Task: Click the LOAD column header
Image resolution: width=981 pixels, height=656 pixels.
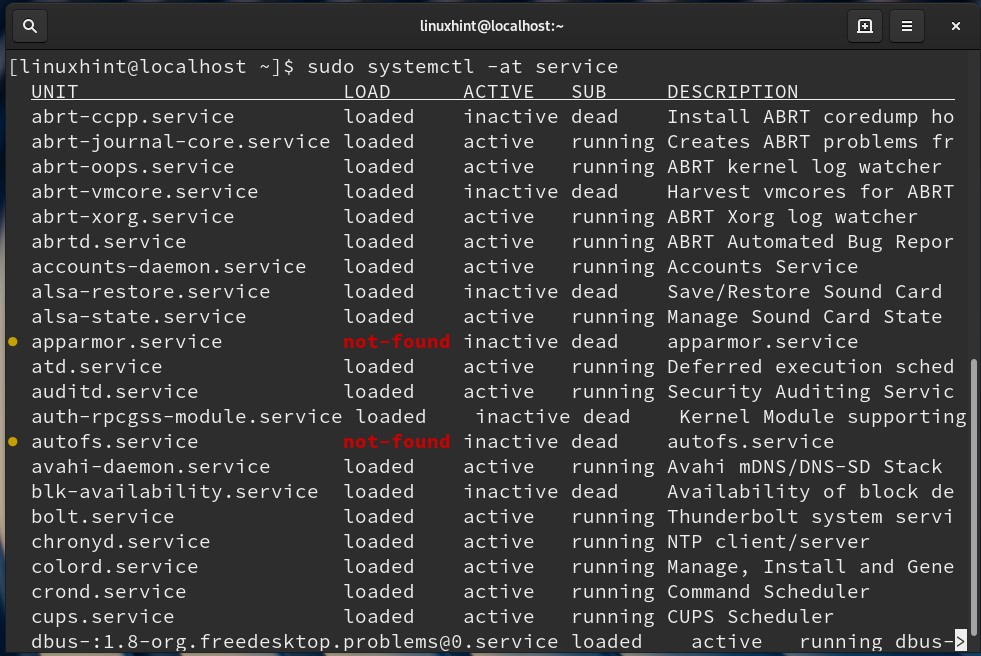Action: pyautogui.click(x=367, y=92)
